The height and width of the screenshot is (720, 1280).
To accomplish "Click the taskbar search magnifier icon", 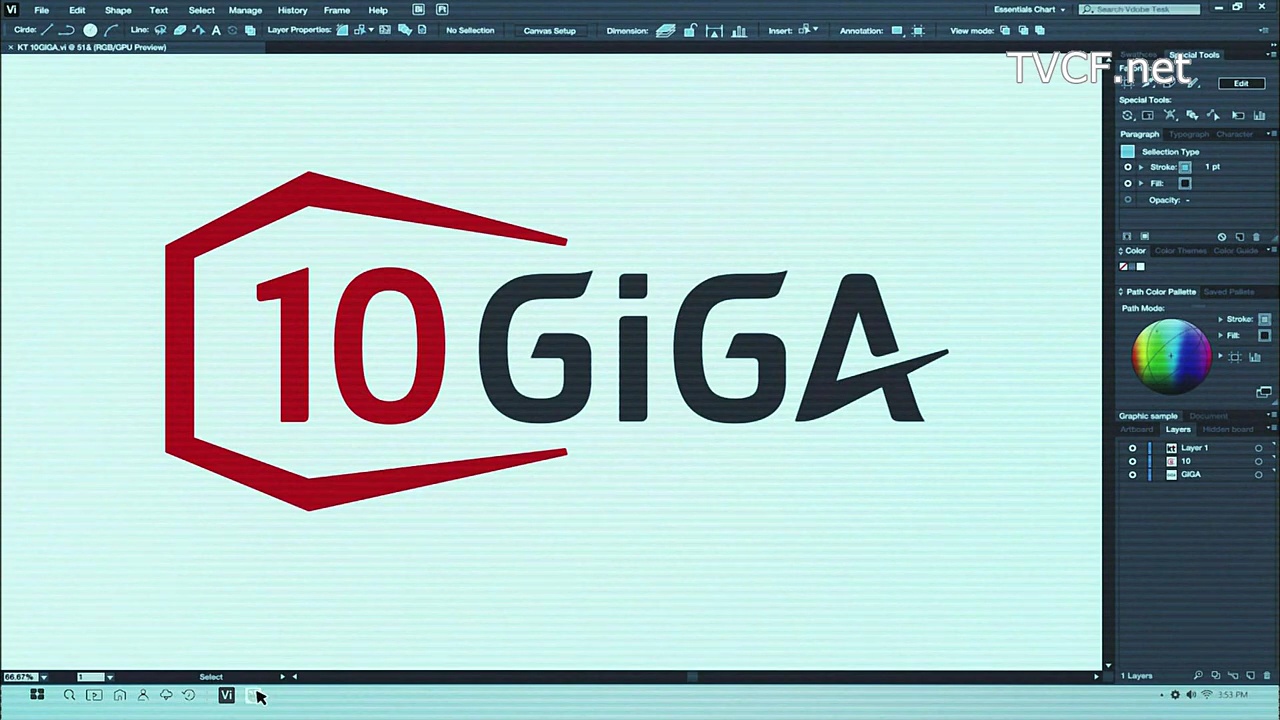I will click(69, 695).
